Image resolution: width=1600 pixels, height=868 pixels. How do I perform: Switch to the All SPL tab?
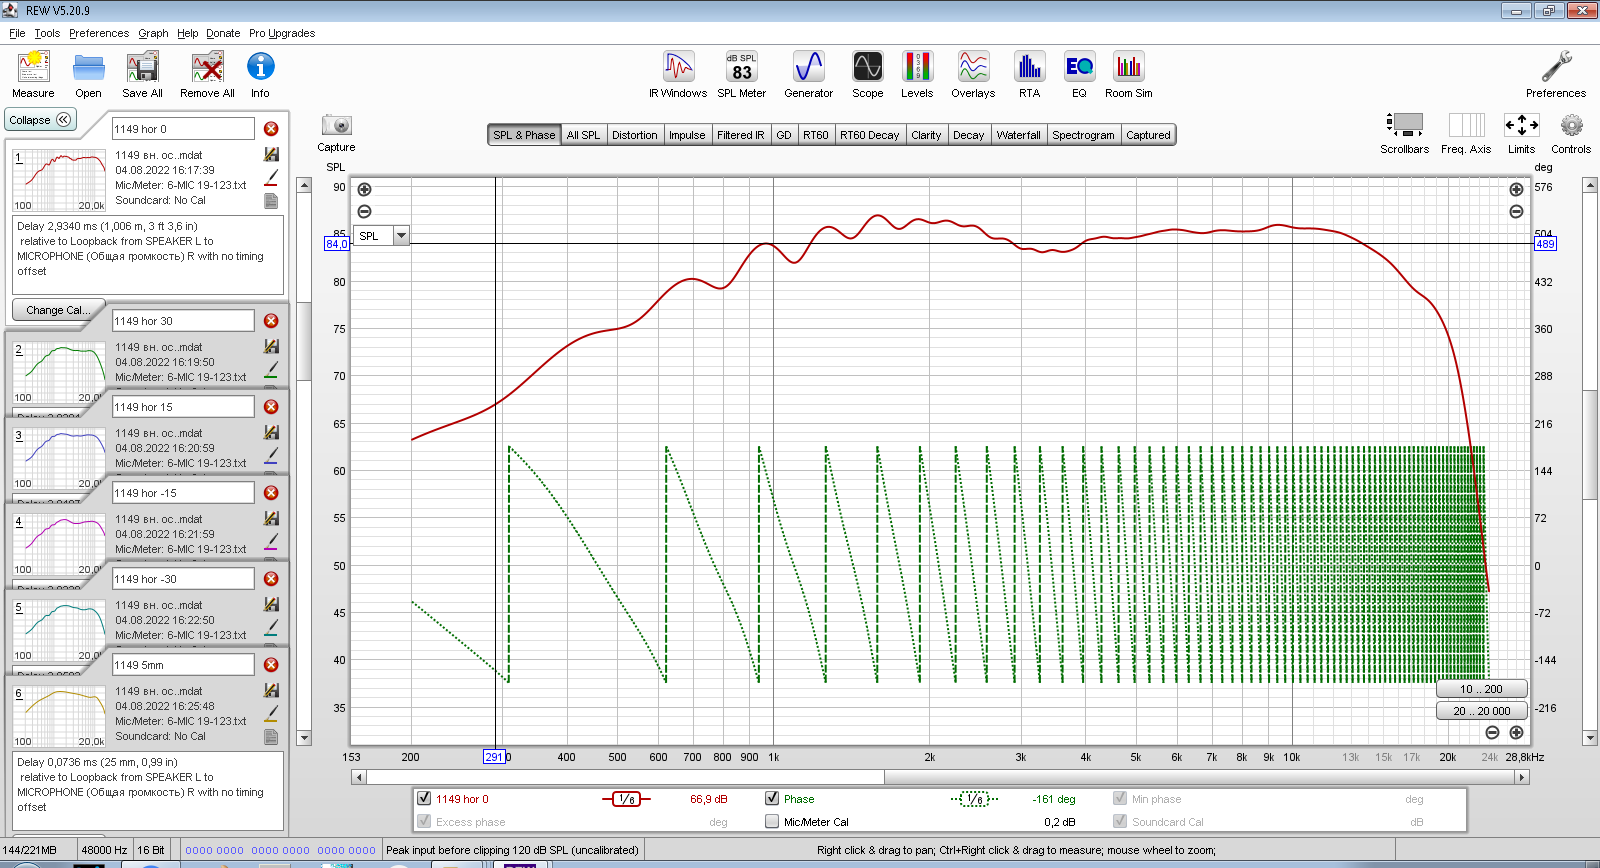(x=583, y=135)
